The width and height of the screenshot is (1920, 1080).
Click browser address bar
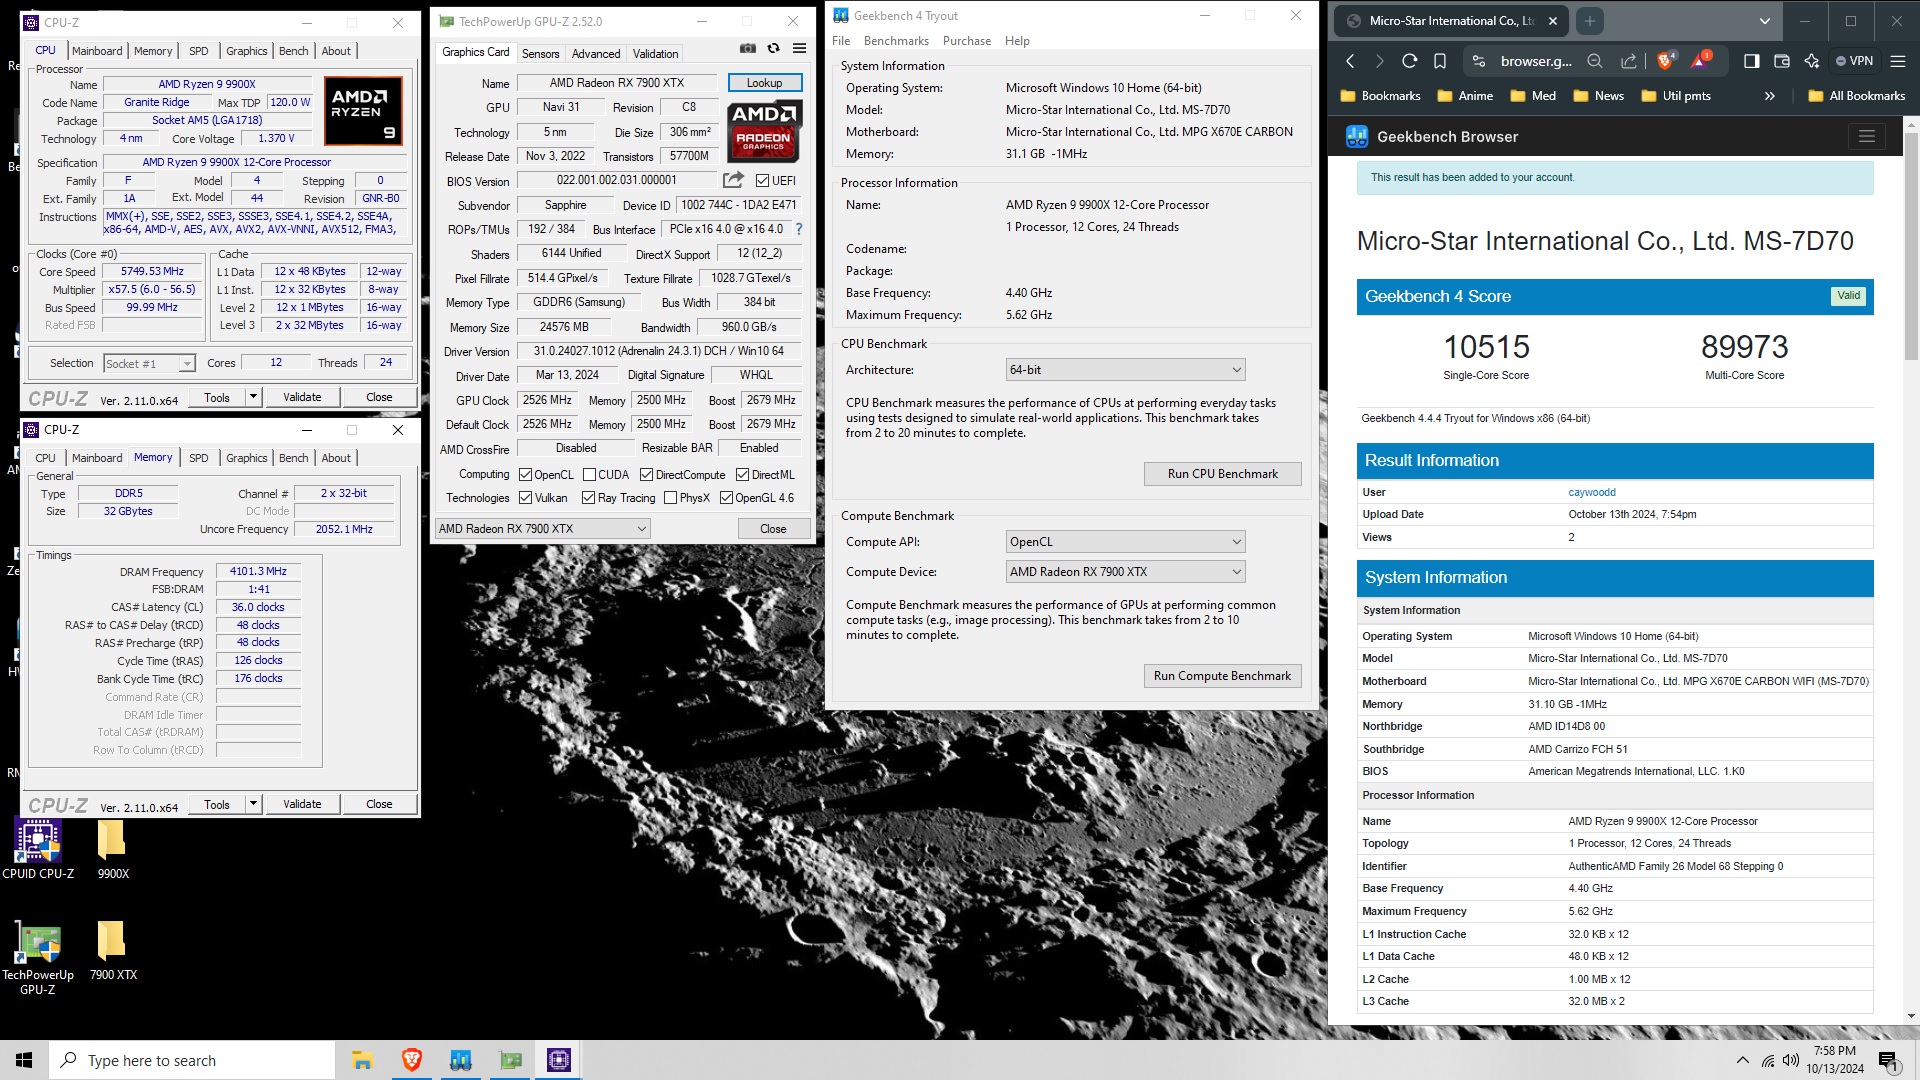[x=1535, y=61]
